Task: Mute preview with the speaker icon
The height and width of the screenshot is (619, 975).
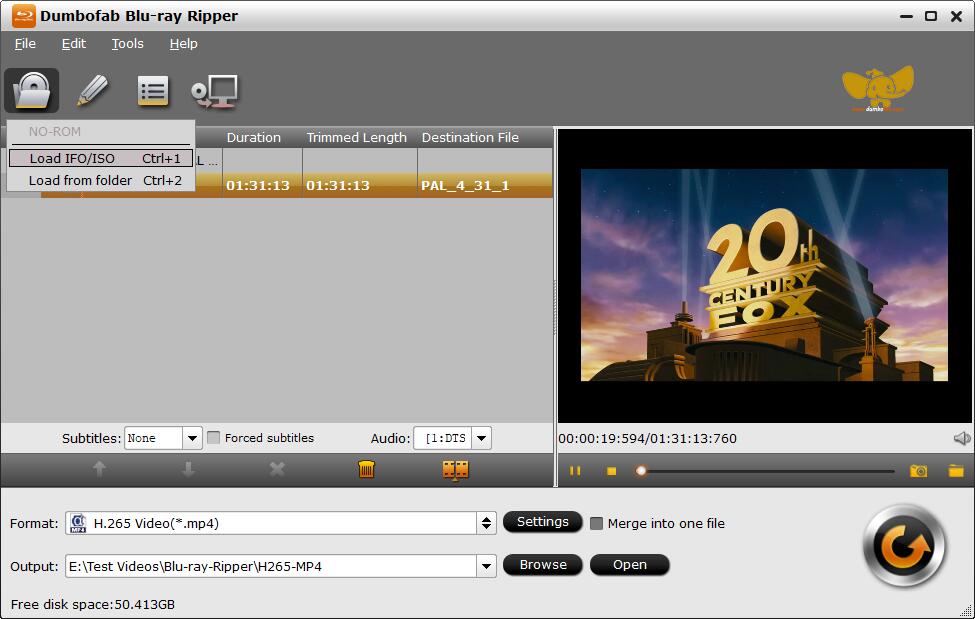Action: click(x=961, y=439)
